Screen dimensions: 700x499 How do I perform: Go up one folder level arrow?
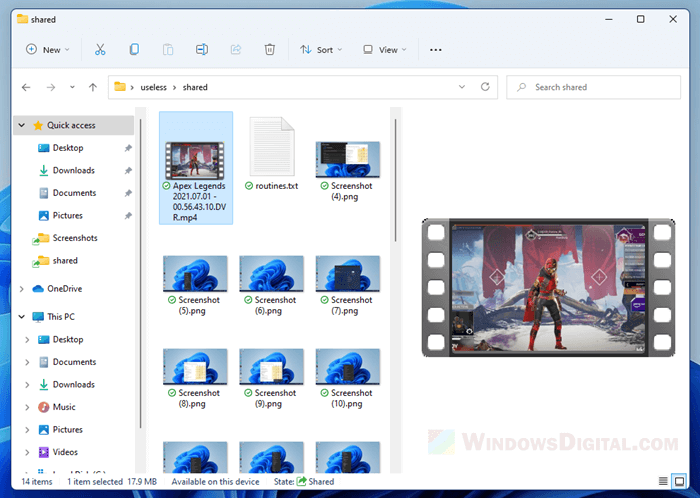tap(93, 87)
